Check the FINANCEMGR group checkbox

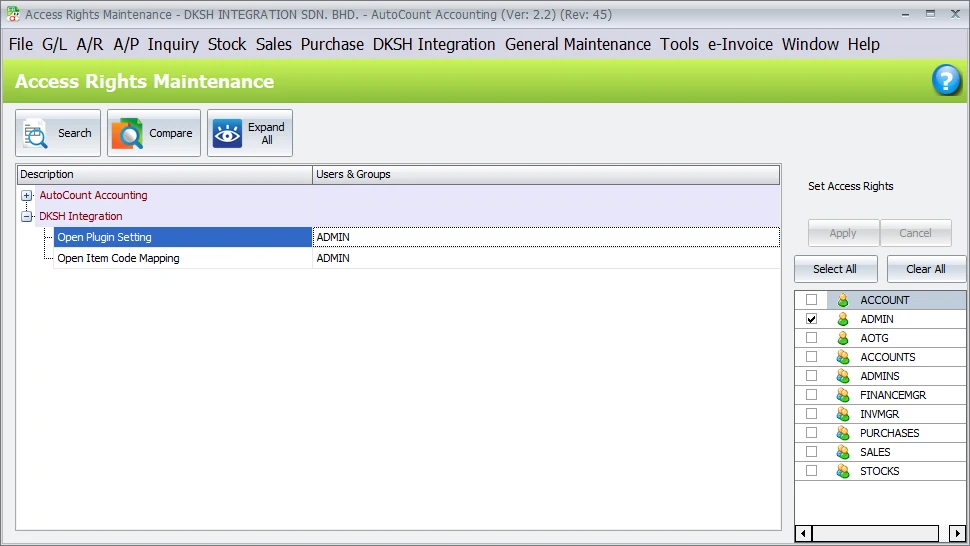pos(812,395)
